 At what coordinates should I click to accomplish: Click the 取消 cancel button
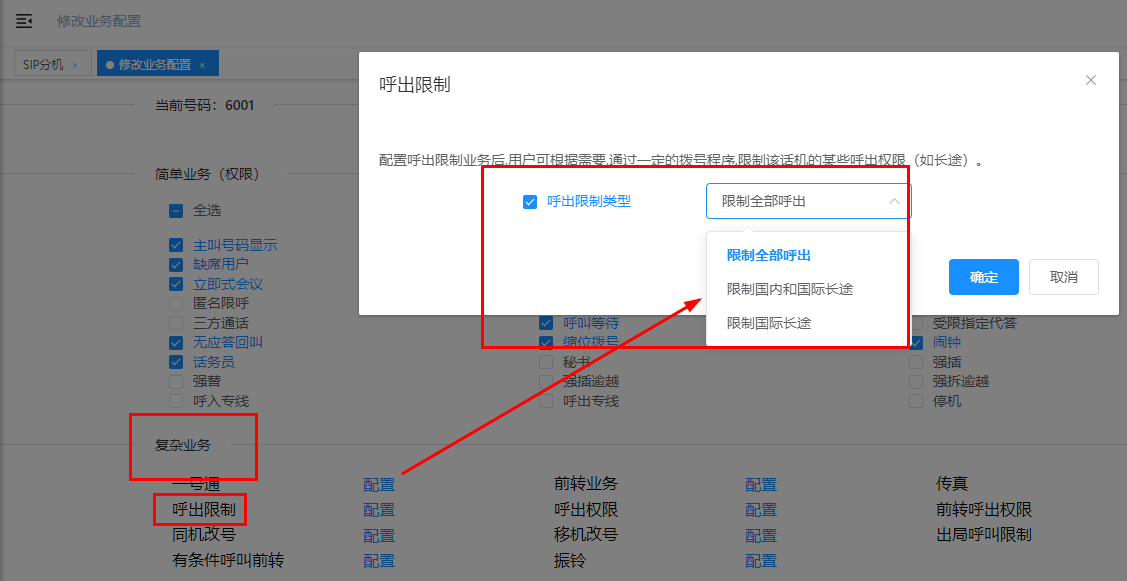1063,277
